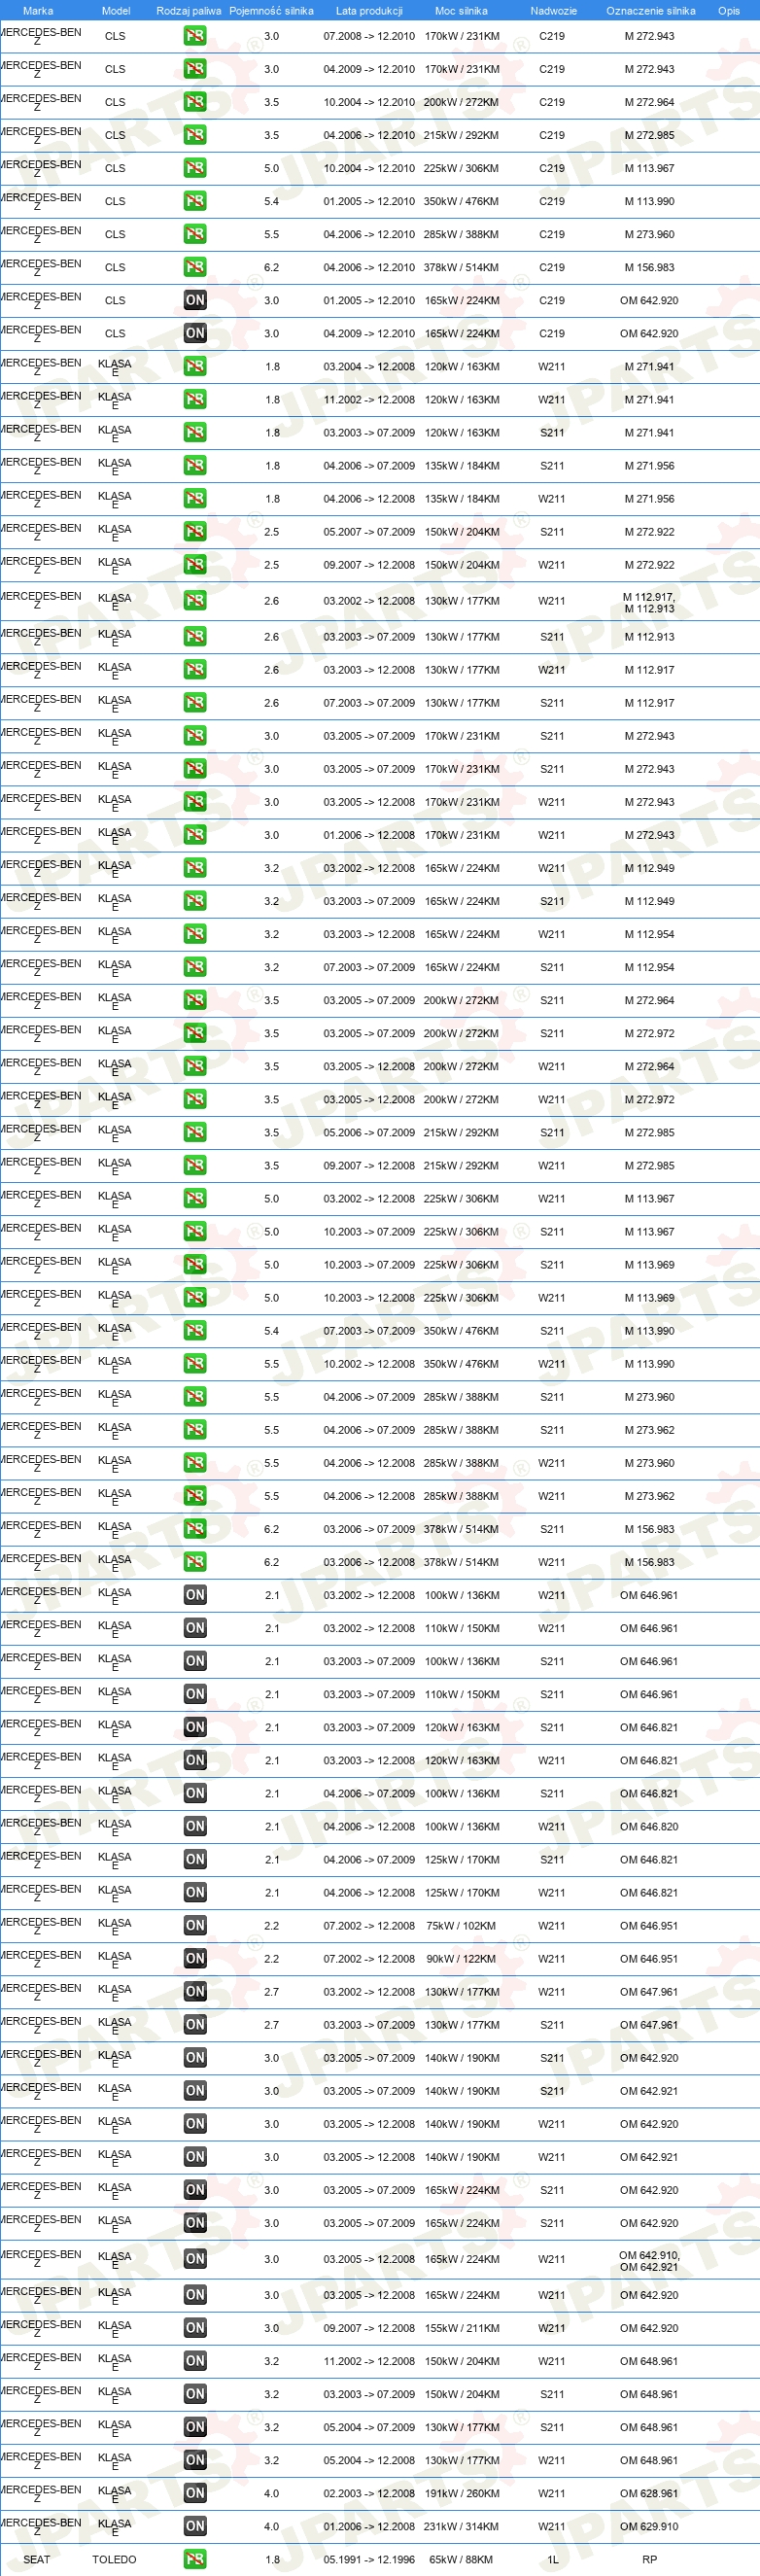
Task: Click the Model column header
Action: 116,11
